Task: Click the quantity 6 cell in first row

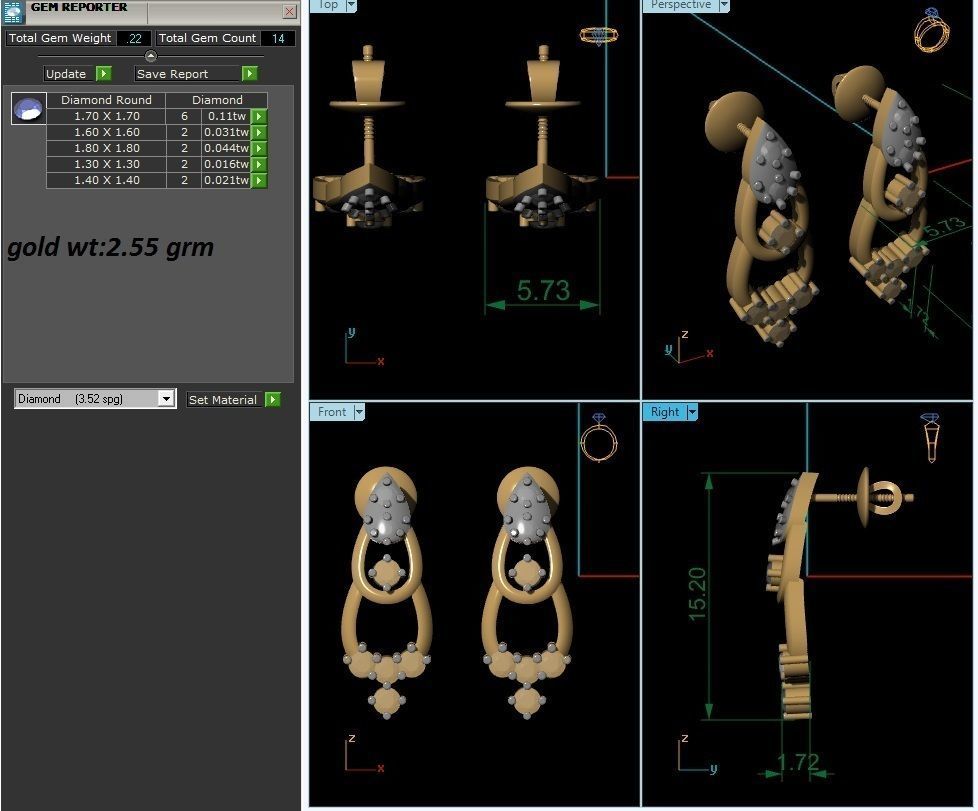Action: point(184,116)
